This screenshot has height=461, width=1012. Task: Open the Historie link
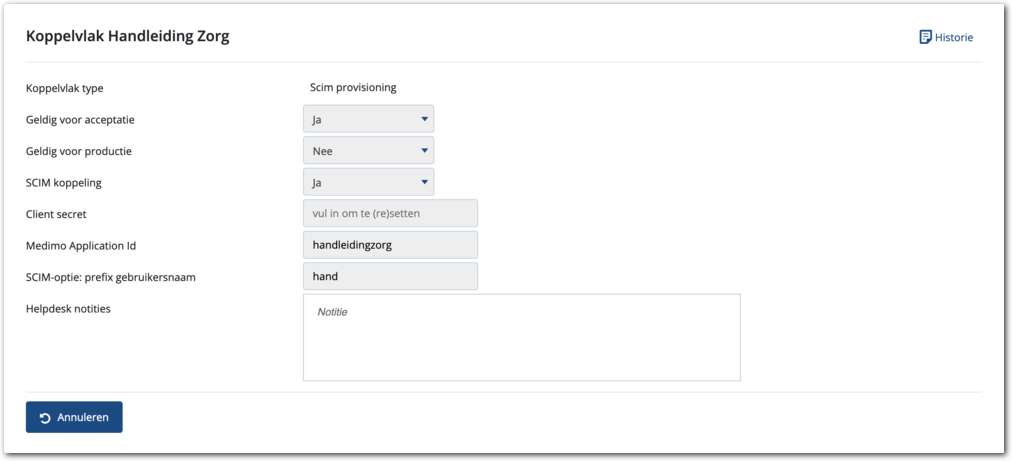953,38
